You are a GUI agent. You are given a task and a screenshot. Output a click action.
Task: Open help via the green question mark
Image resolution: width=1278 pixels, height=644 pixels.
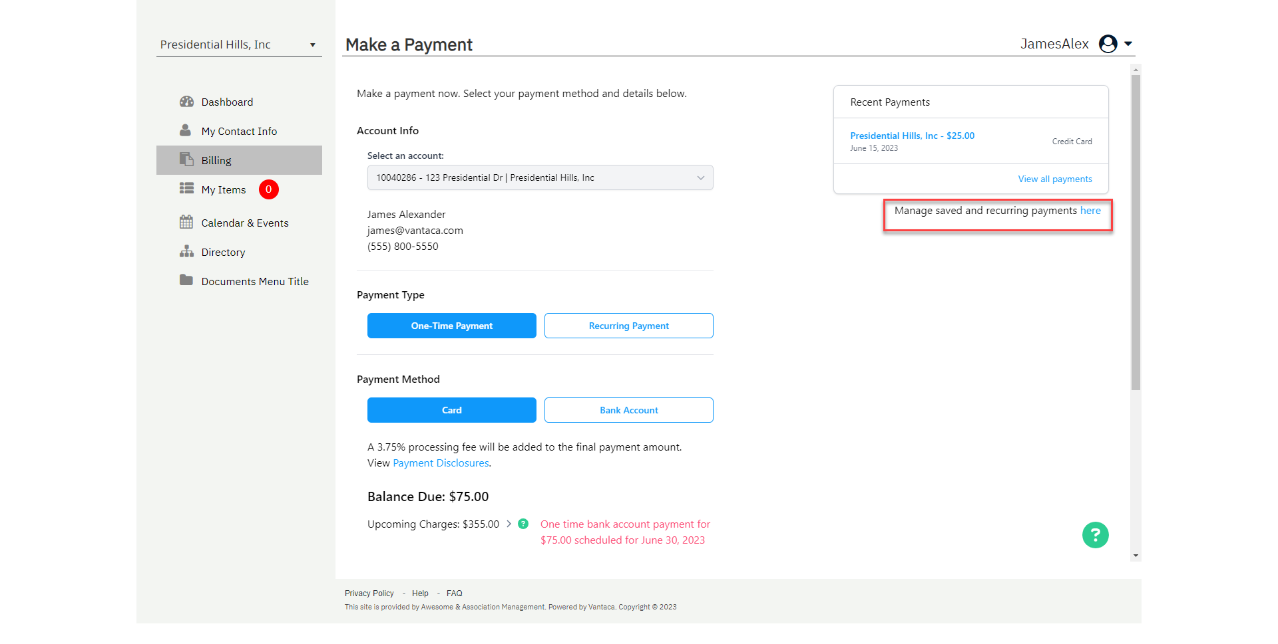click(1095, 535)
